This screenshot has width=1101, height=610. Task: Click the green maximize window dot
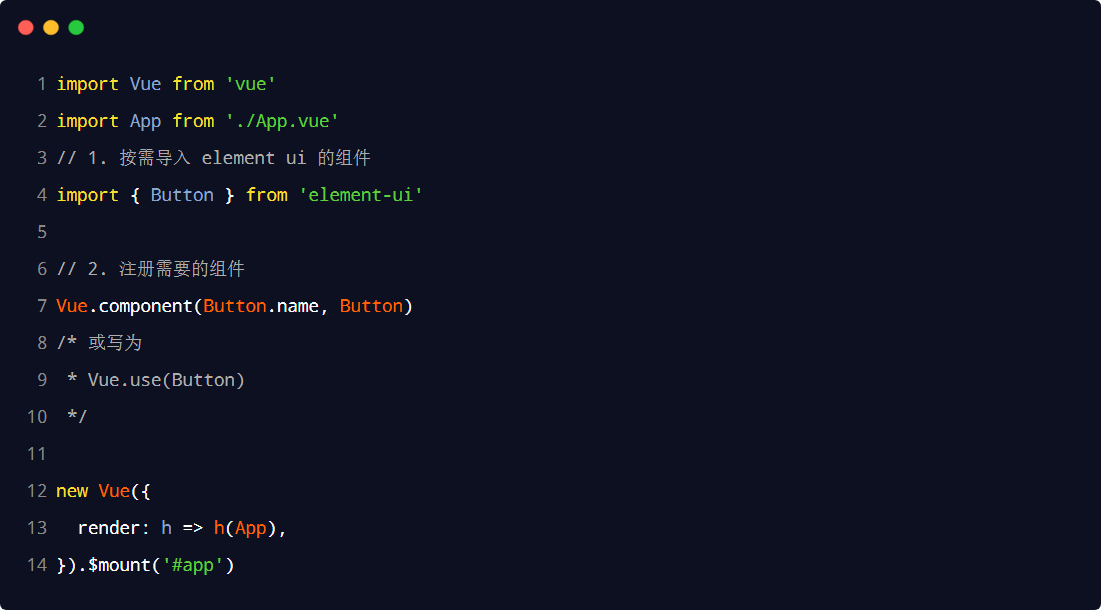point(77,27)
